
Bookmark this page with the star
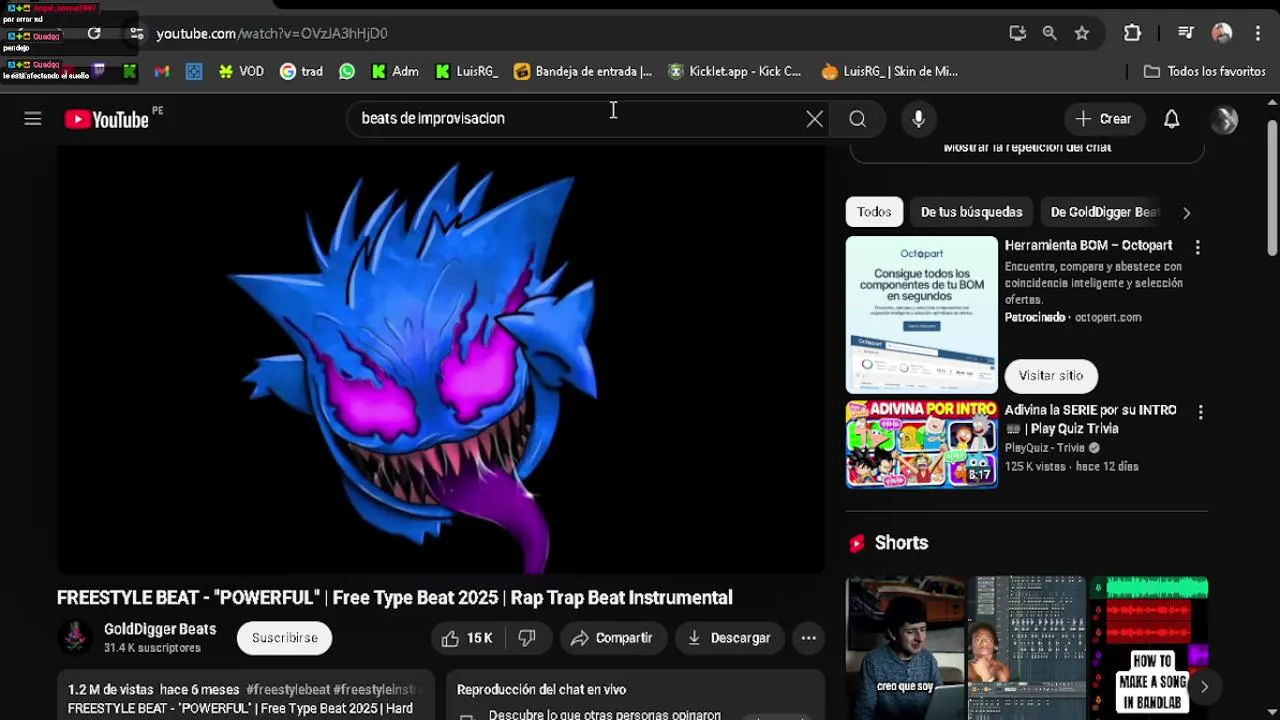pos(1081,33)
